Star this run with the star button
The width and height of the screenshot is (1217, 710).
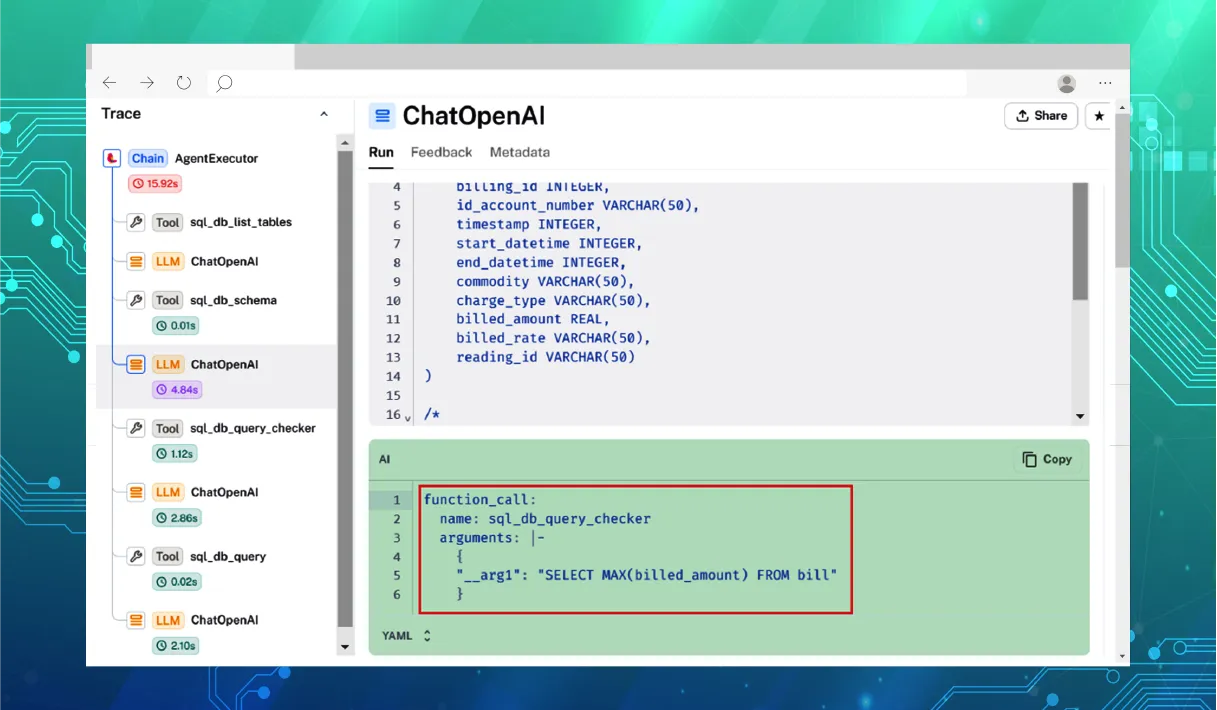(1099, 116)
